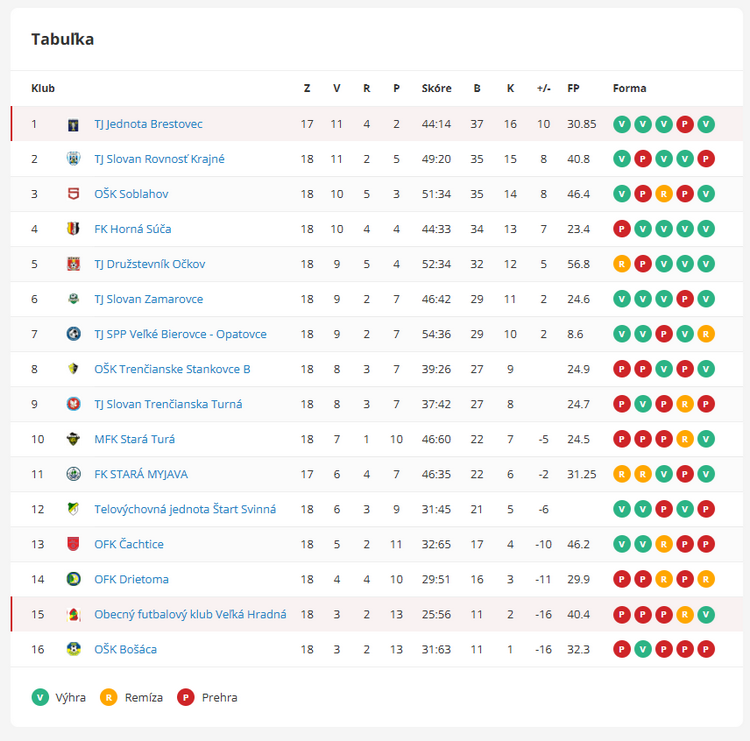The image size is (750, 741).
Task: Open Telovýchovná jednota Štart Svinná link
Action: [x=185, y=509]
